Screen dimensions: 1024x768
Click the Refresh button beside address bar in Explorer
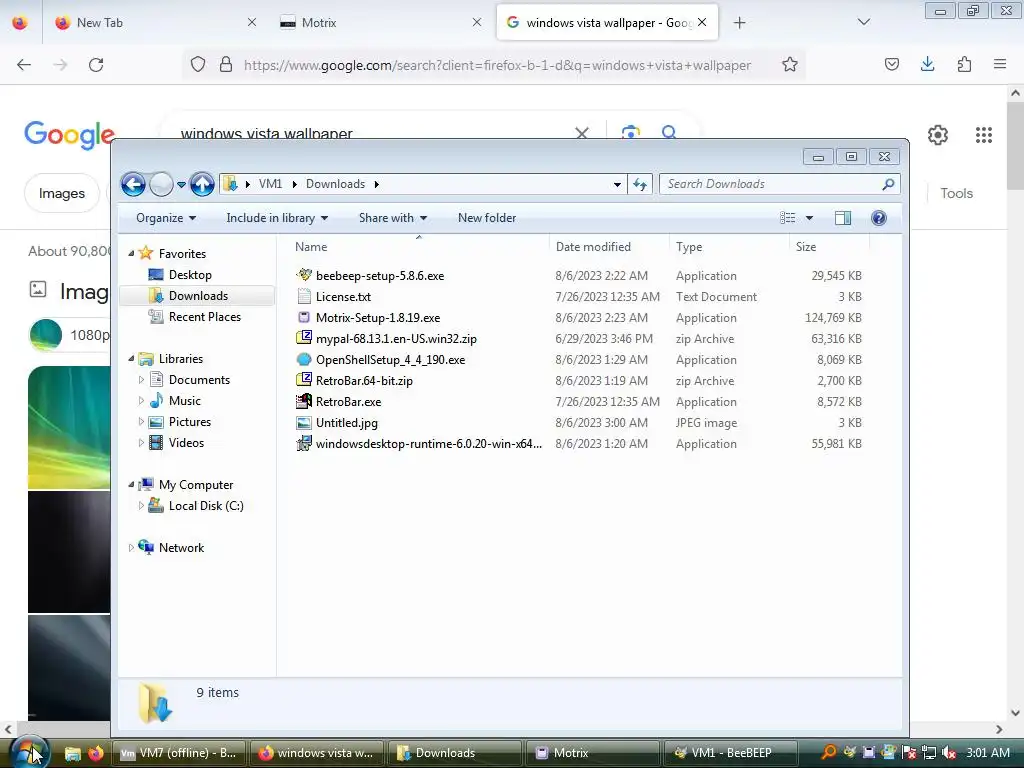pos(640,185)
